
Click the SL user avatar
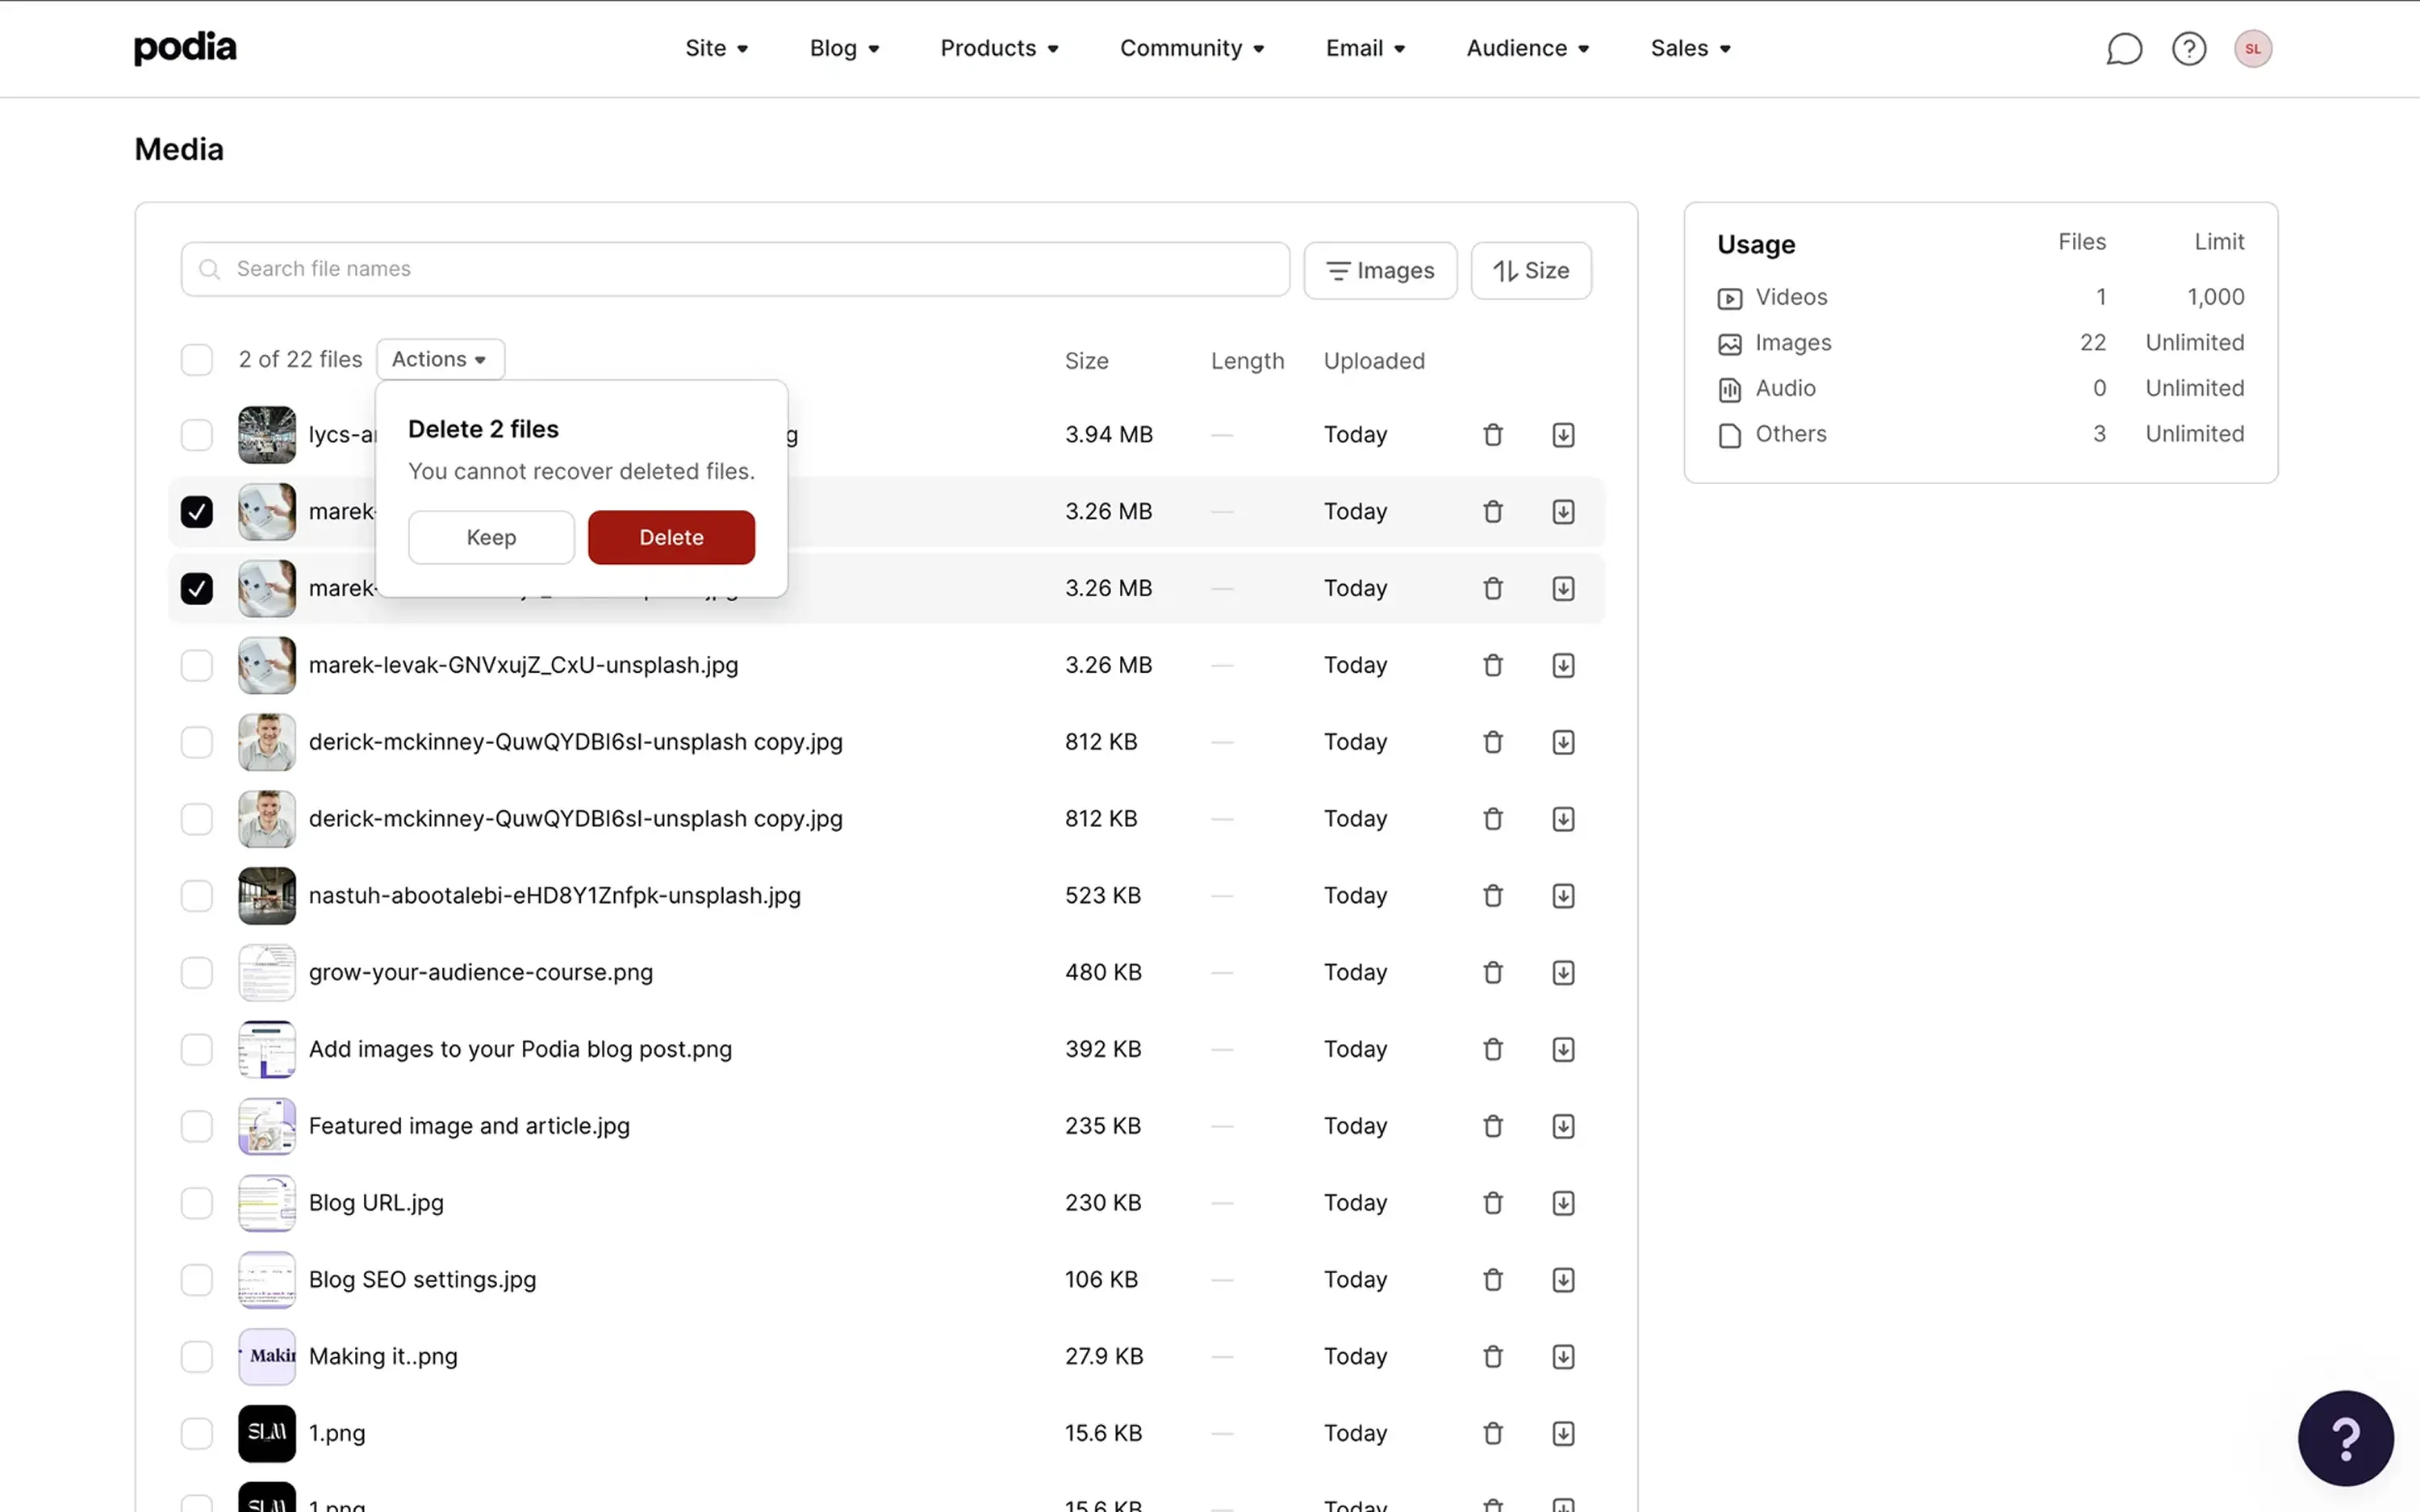coord(2252,48)
